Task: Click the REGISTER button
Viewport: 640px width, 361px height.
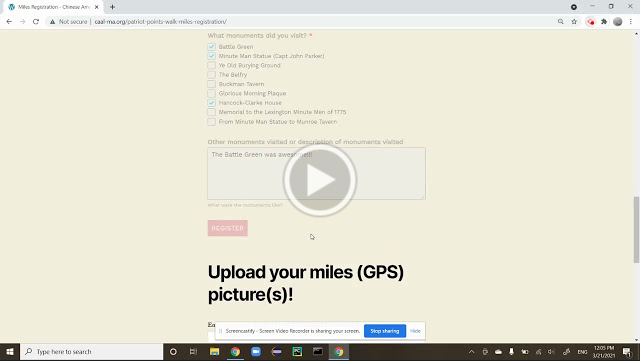Action: point(228,228)
